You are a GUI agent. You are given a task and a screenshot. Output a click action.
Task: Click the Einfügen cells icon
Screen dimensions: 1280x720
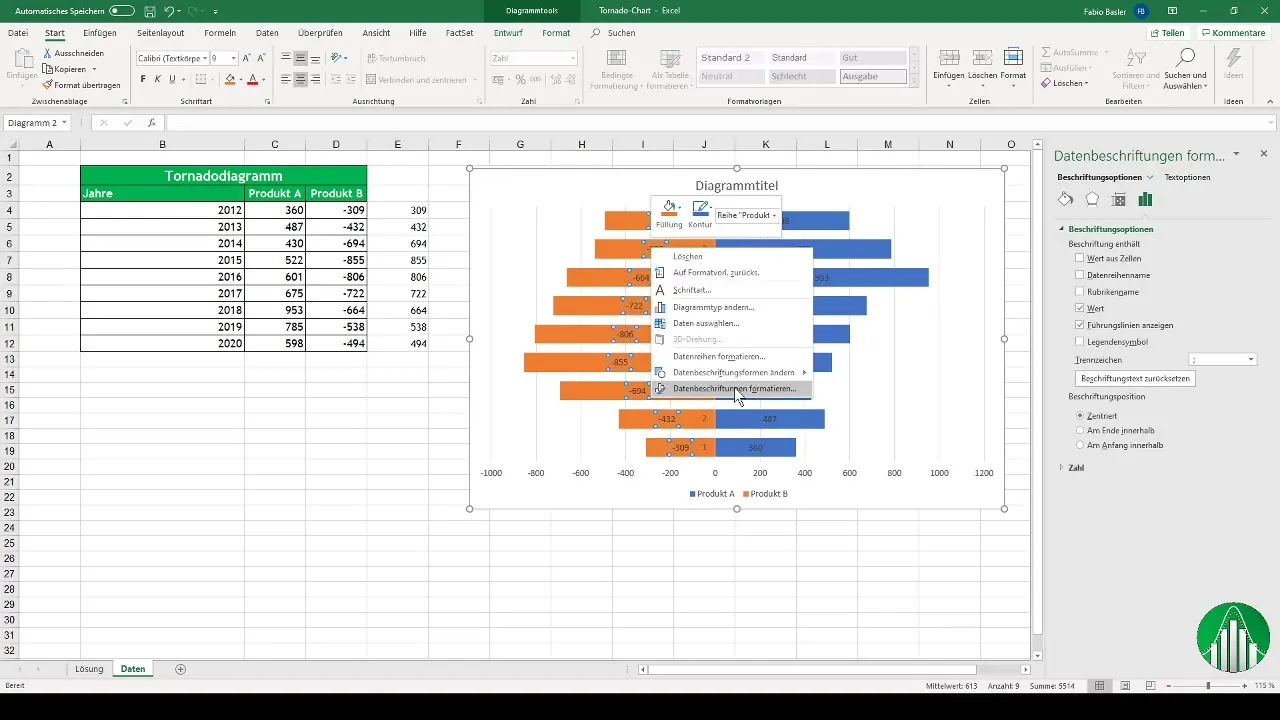point(949,57)
